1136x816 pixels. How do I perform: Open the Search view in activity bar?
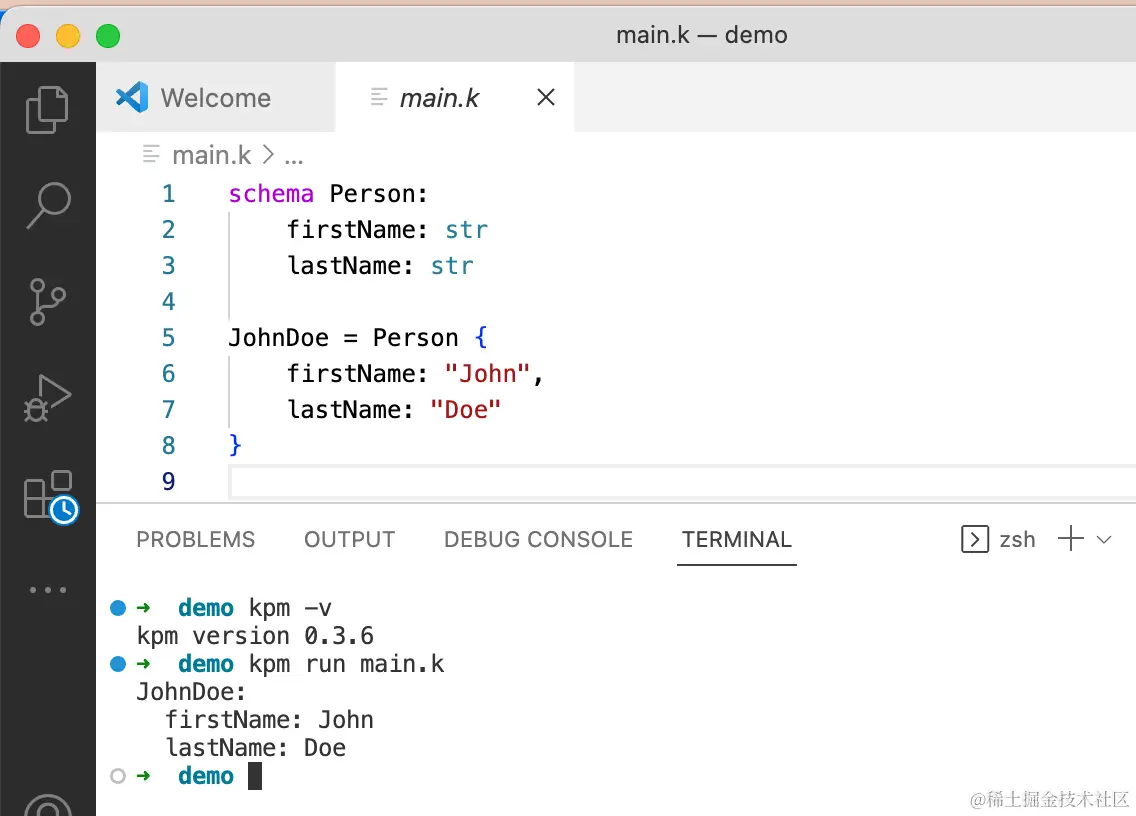[x=49, y=205]
